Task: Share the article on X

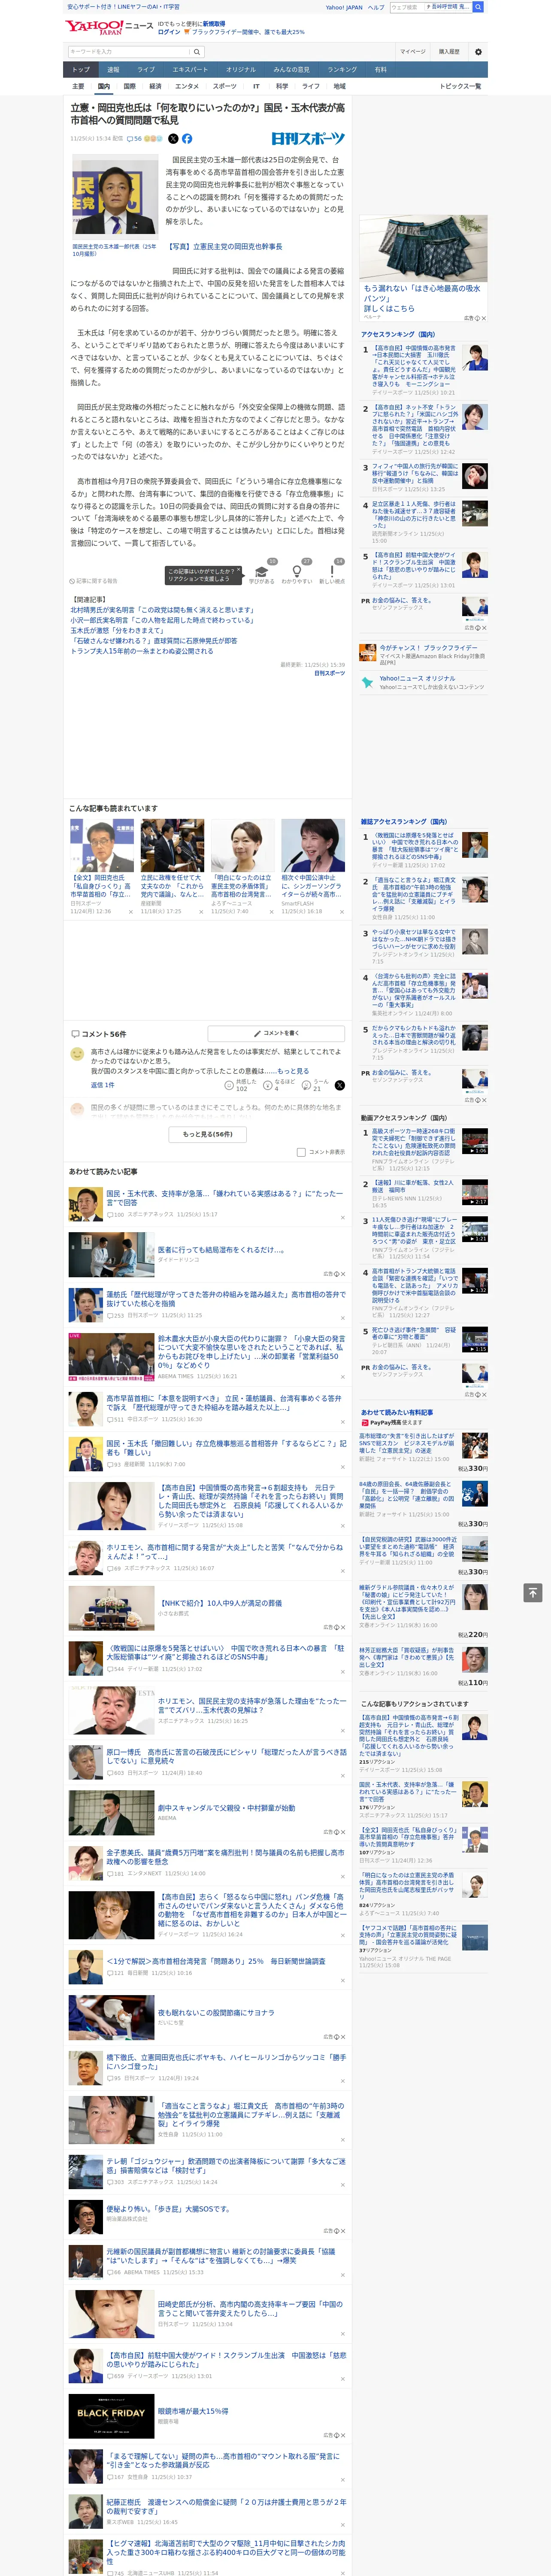Action: pyautogui.click(x=173, y=139)
